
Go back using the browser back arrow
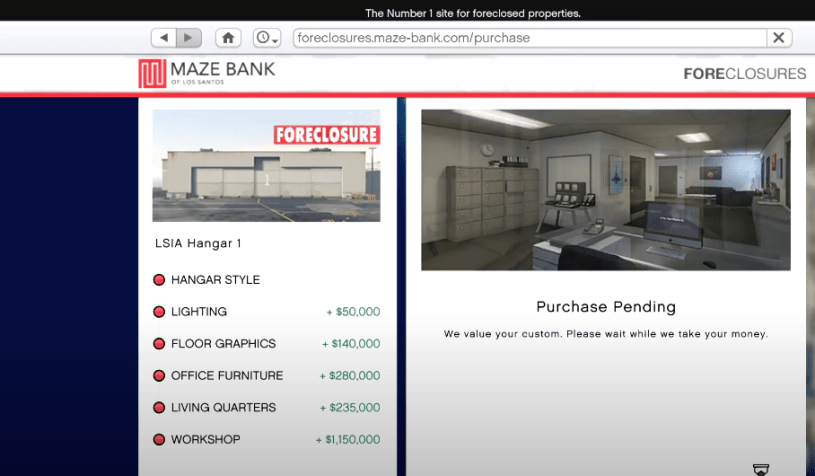(x=164, y=37)
